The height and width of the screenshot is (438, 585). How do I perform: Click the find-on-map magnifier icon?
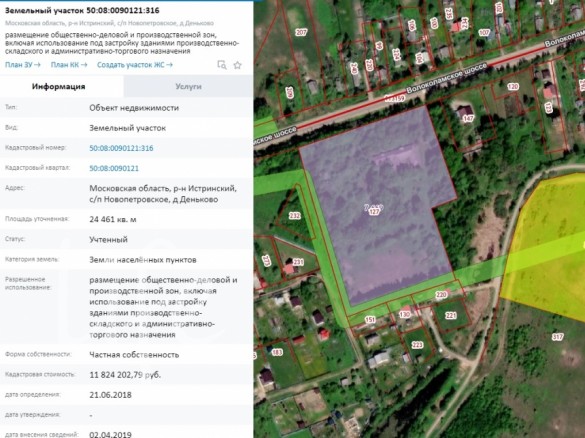pos(222,65)
